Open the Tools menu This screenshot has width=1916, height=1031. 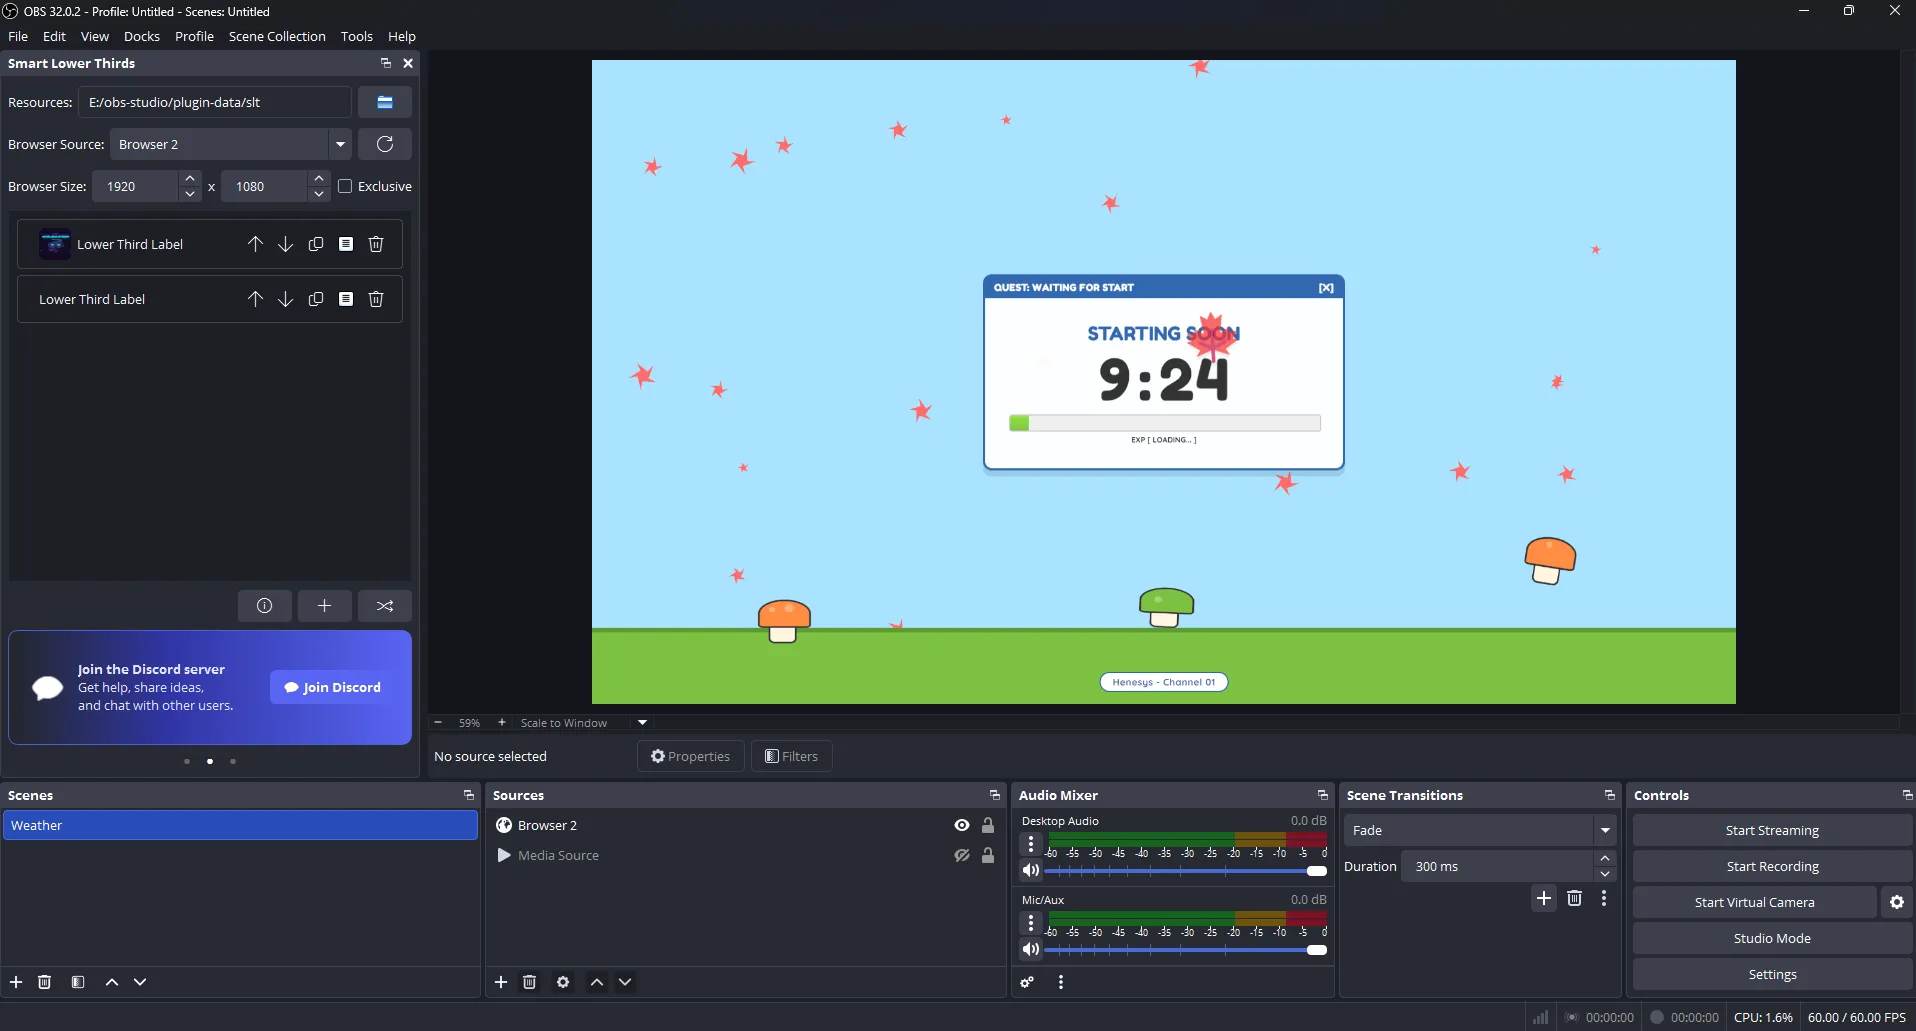[357, 36]
